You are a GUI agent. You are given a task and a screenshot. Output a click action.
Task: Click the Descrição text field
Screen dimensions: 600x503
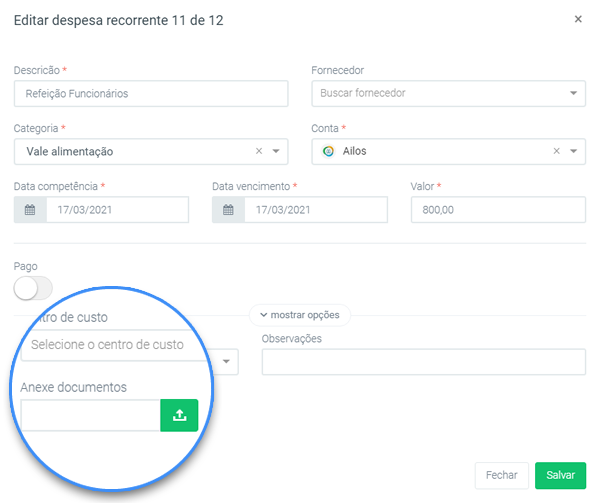(150, 93)
